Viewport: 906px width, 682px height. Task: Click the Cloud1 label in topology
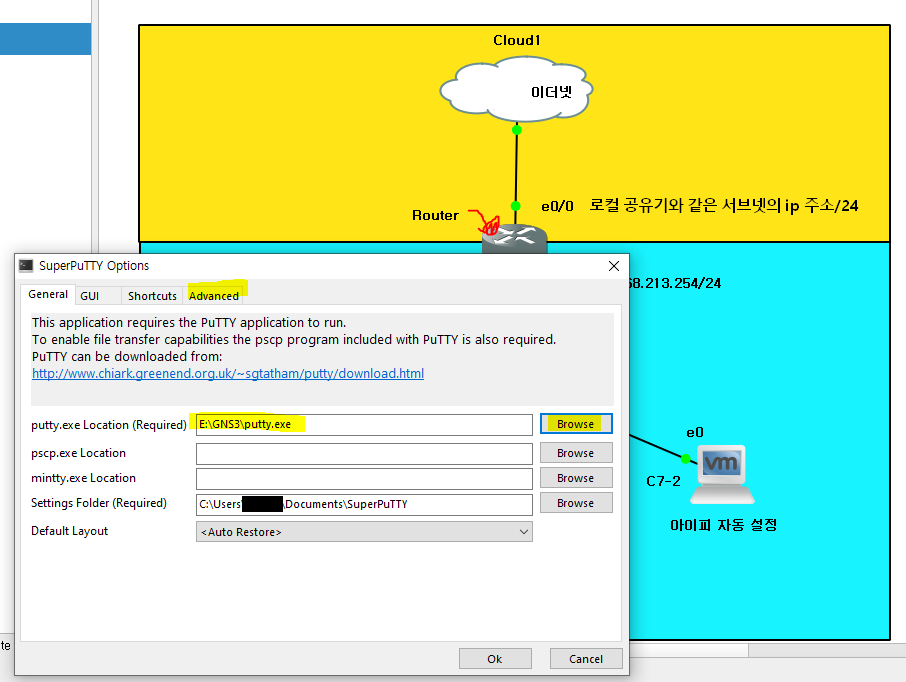coord(517,40)
